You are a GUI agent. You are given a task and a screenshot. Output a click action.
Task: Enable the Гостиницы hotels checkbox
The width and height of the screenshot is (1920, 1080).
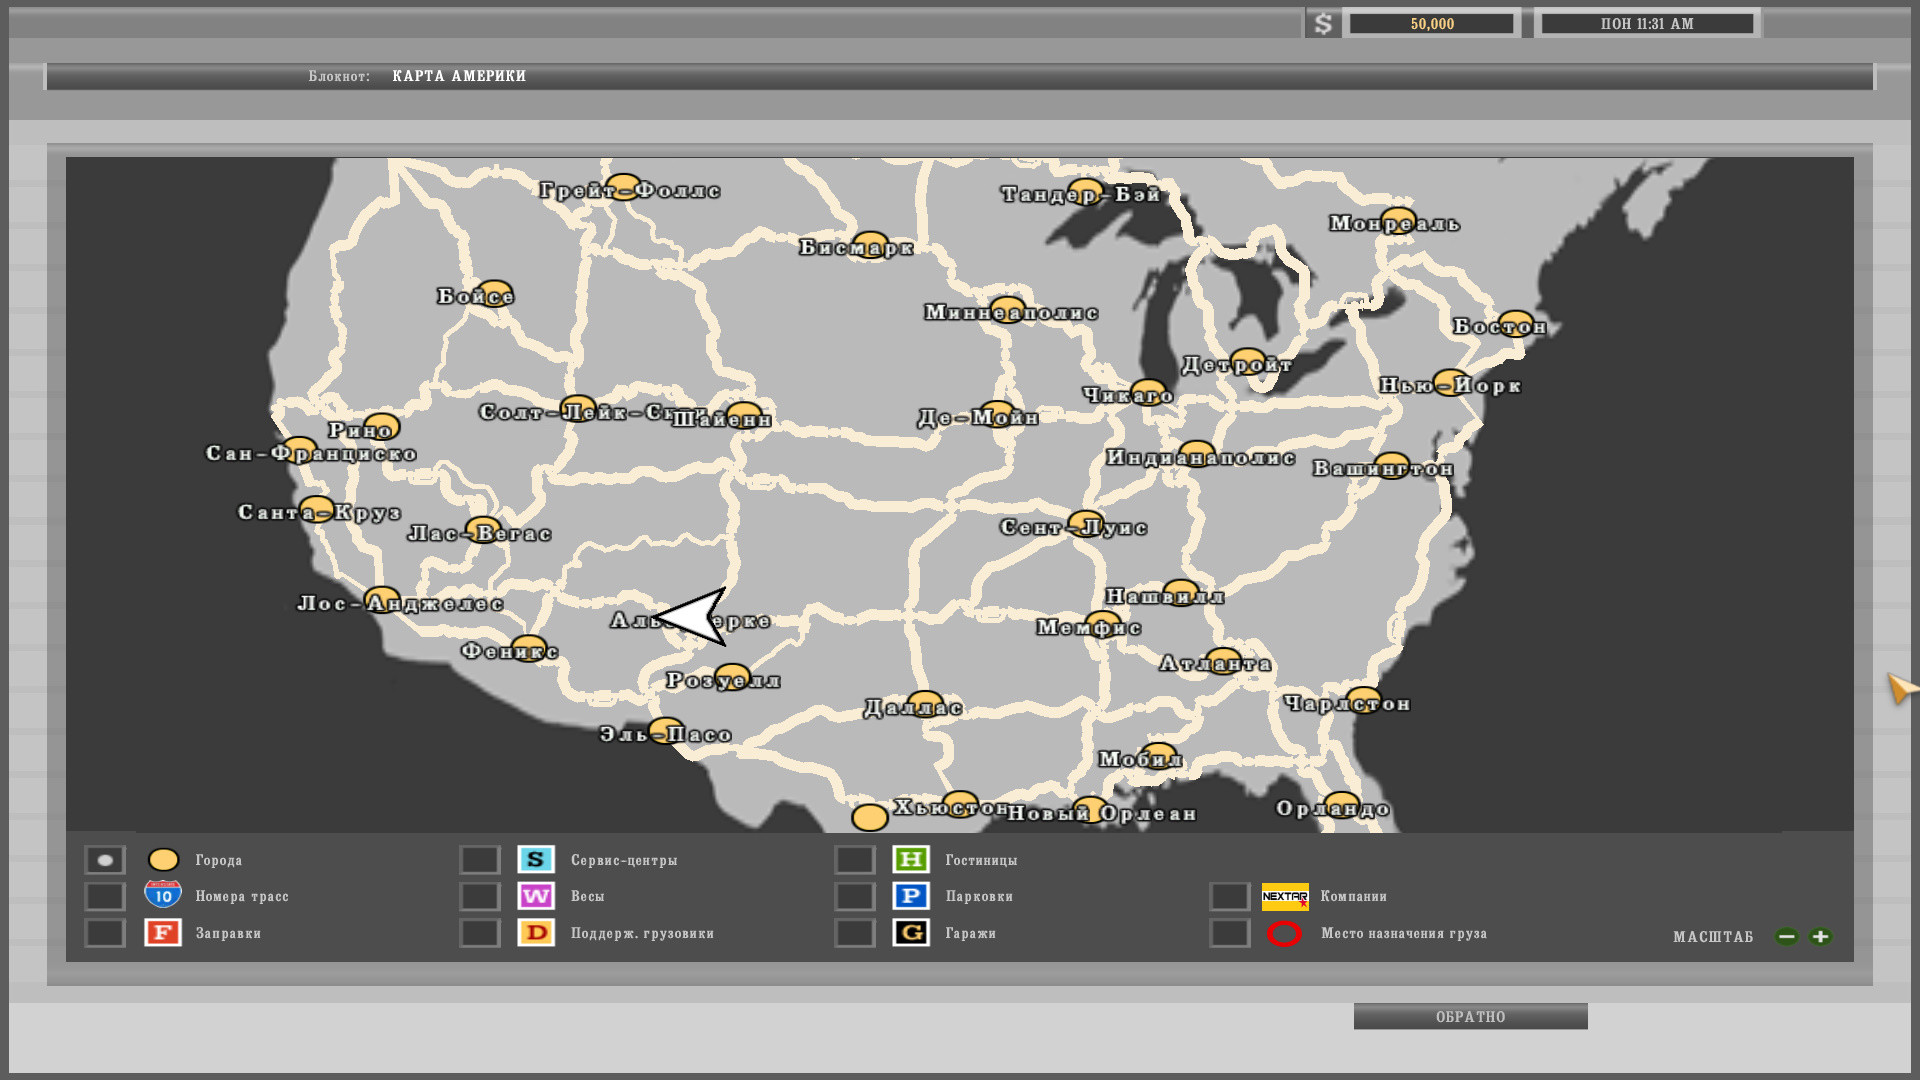(855, 860)
